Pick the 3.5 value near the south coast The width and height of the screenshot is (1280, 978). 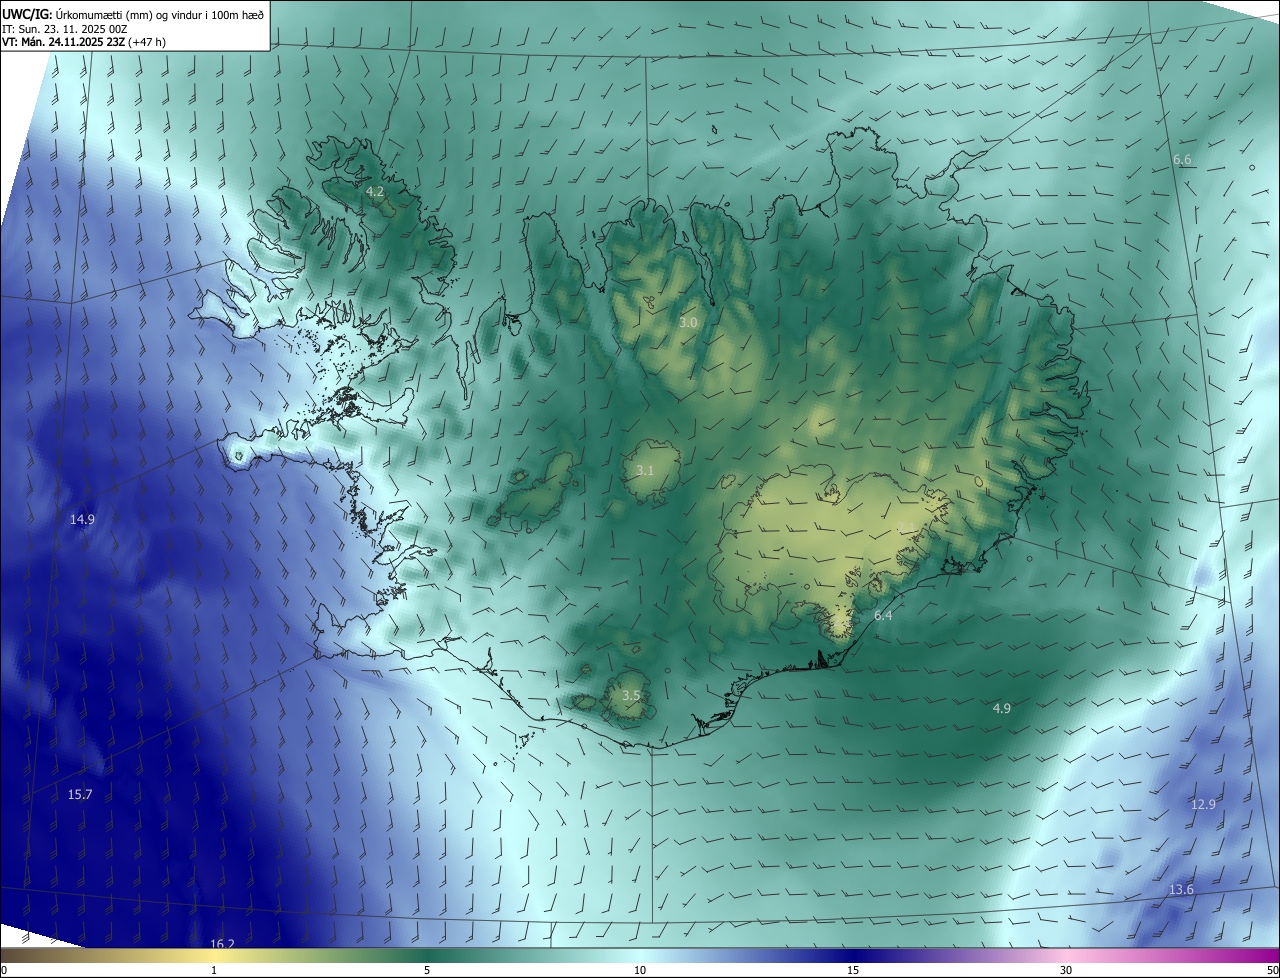pyautogui.click(x=631, y=695)
